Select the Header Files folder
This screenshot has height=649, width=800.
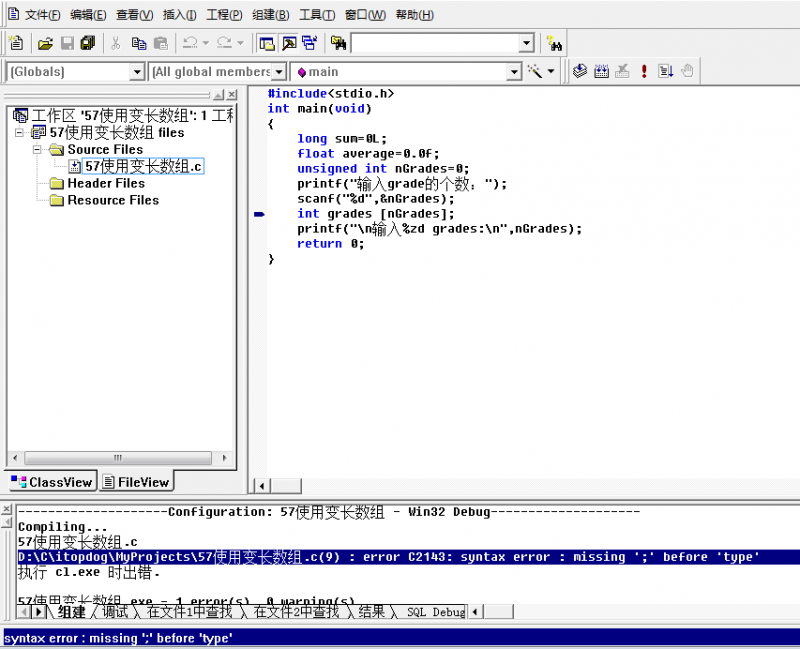[x=105, y=183]
